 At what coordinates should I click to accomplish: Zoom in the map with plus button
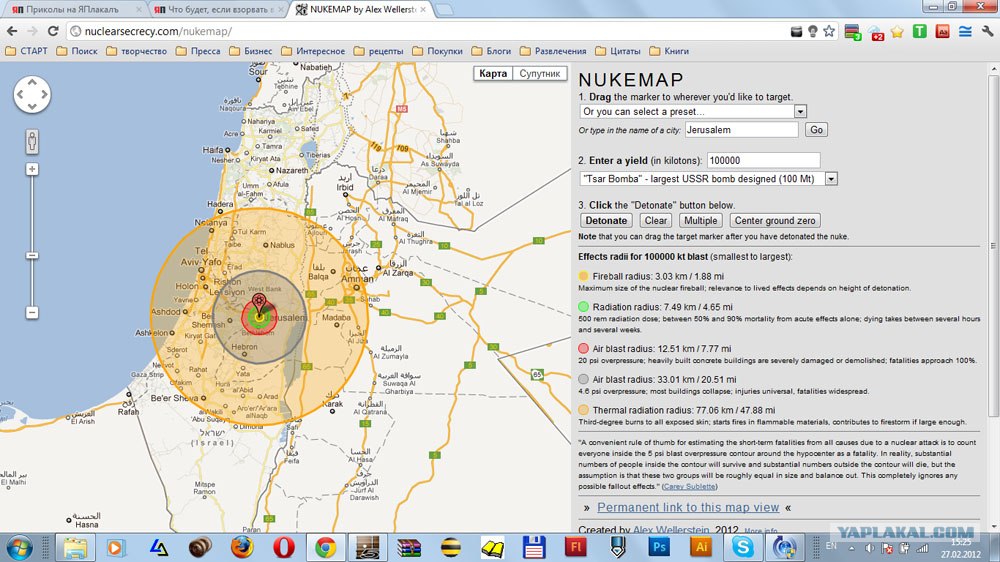coord(32,169)
